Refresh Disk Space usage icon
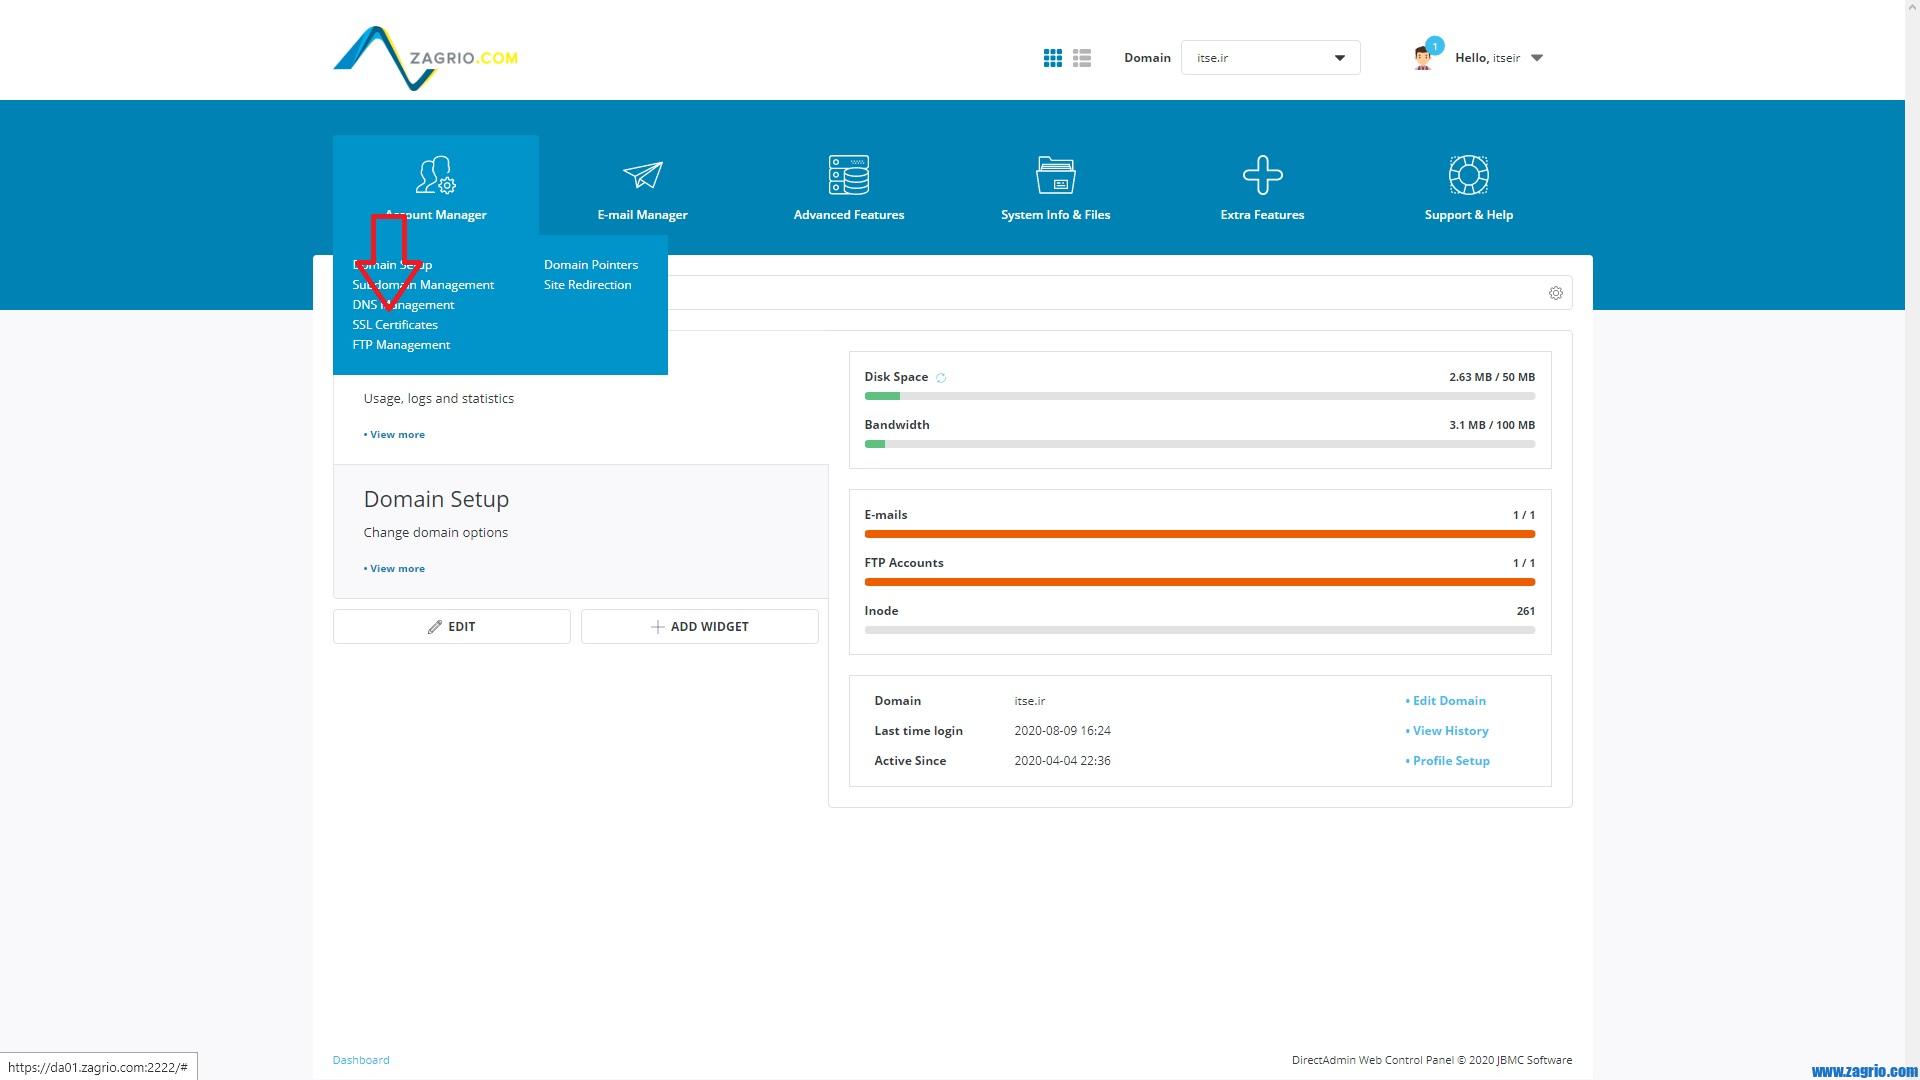Image resolution: width=1920 pixels, height=1080 pixels. tap(941, 378)
